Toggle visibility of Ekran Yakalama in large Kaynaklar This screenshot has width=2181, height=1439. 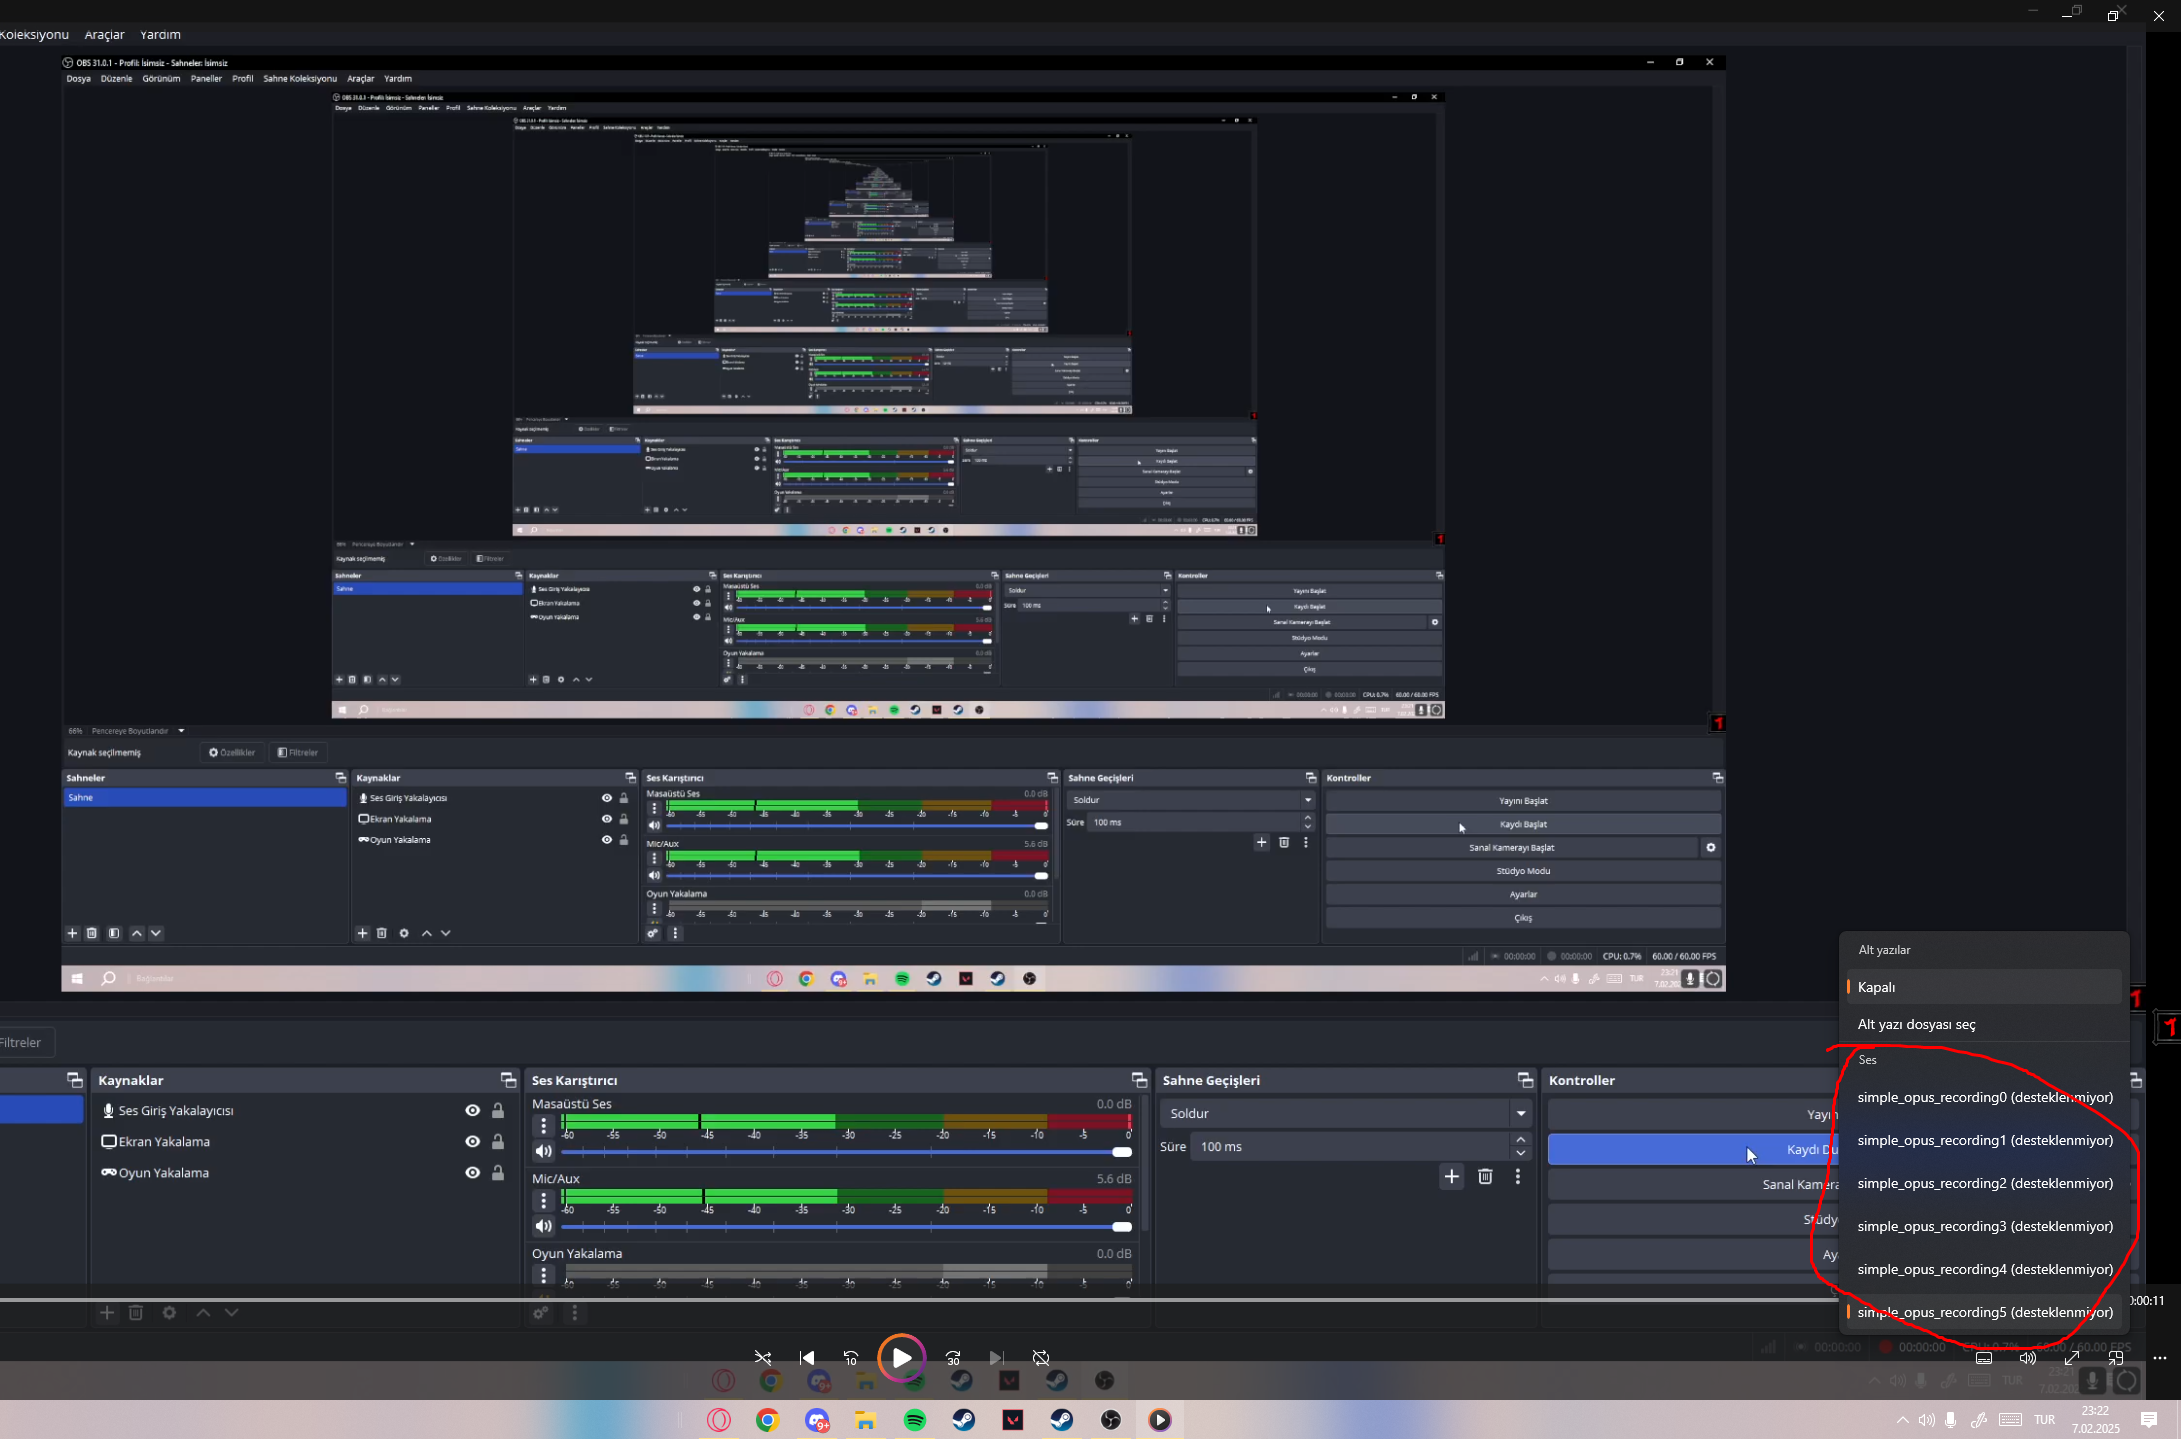[x=473, y=1141]
